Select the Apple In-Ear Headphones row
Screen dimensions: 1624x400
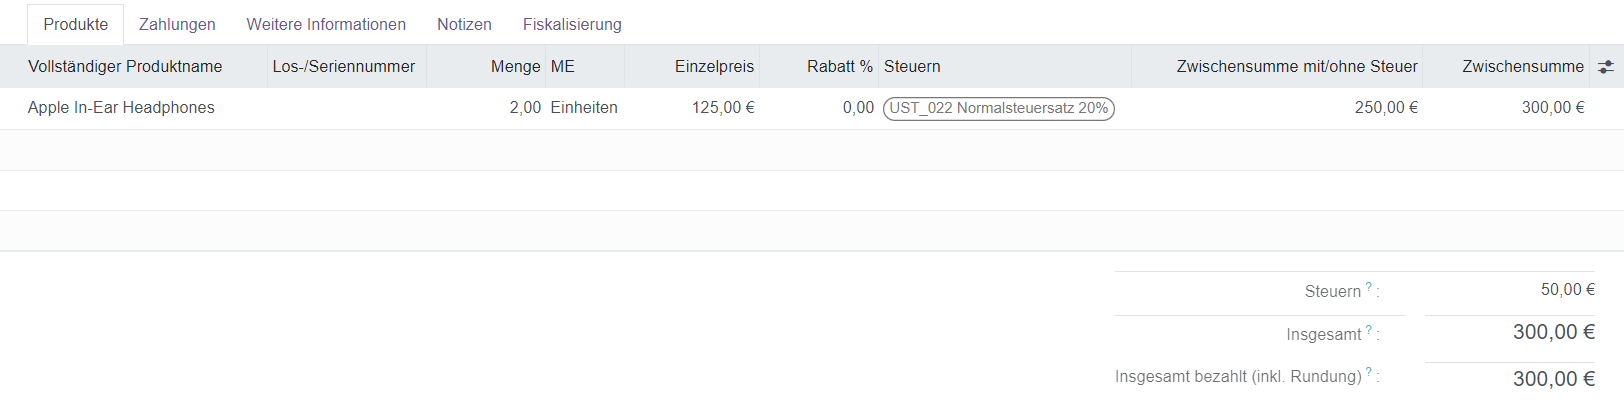tap(121, 108)
